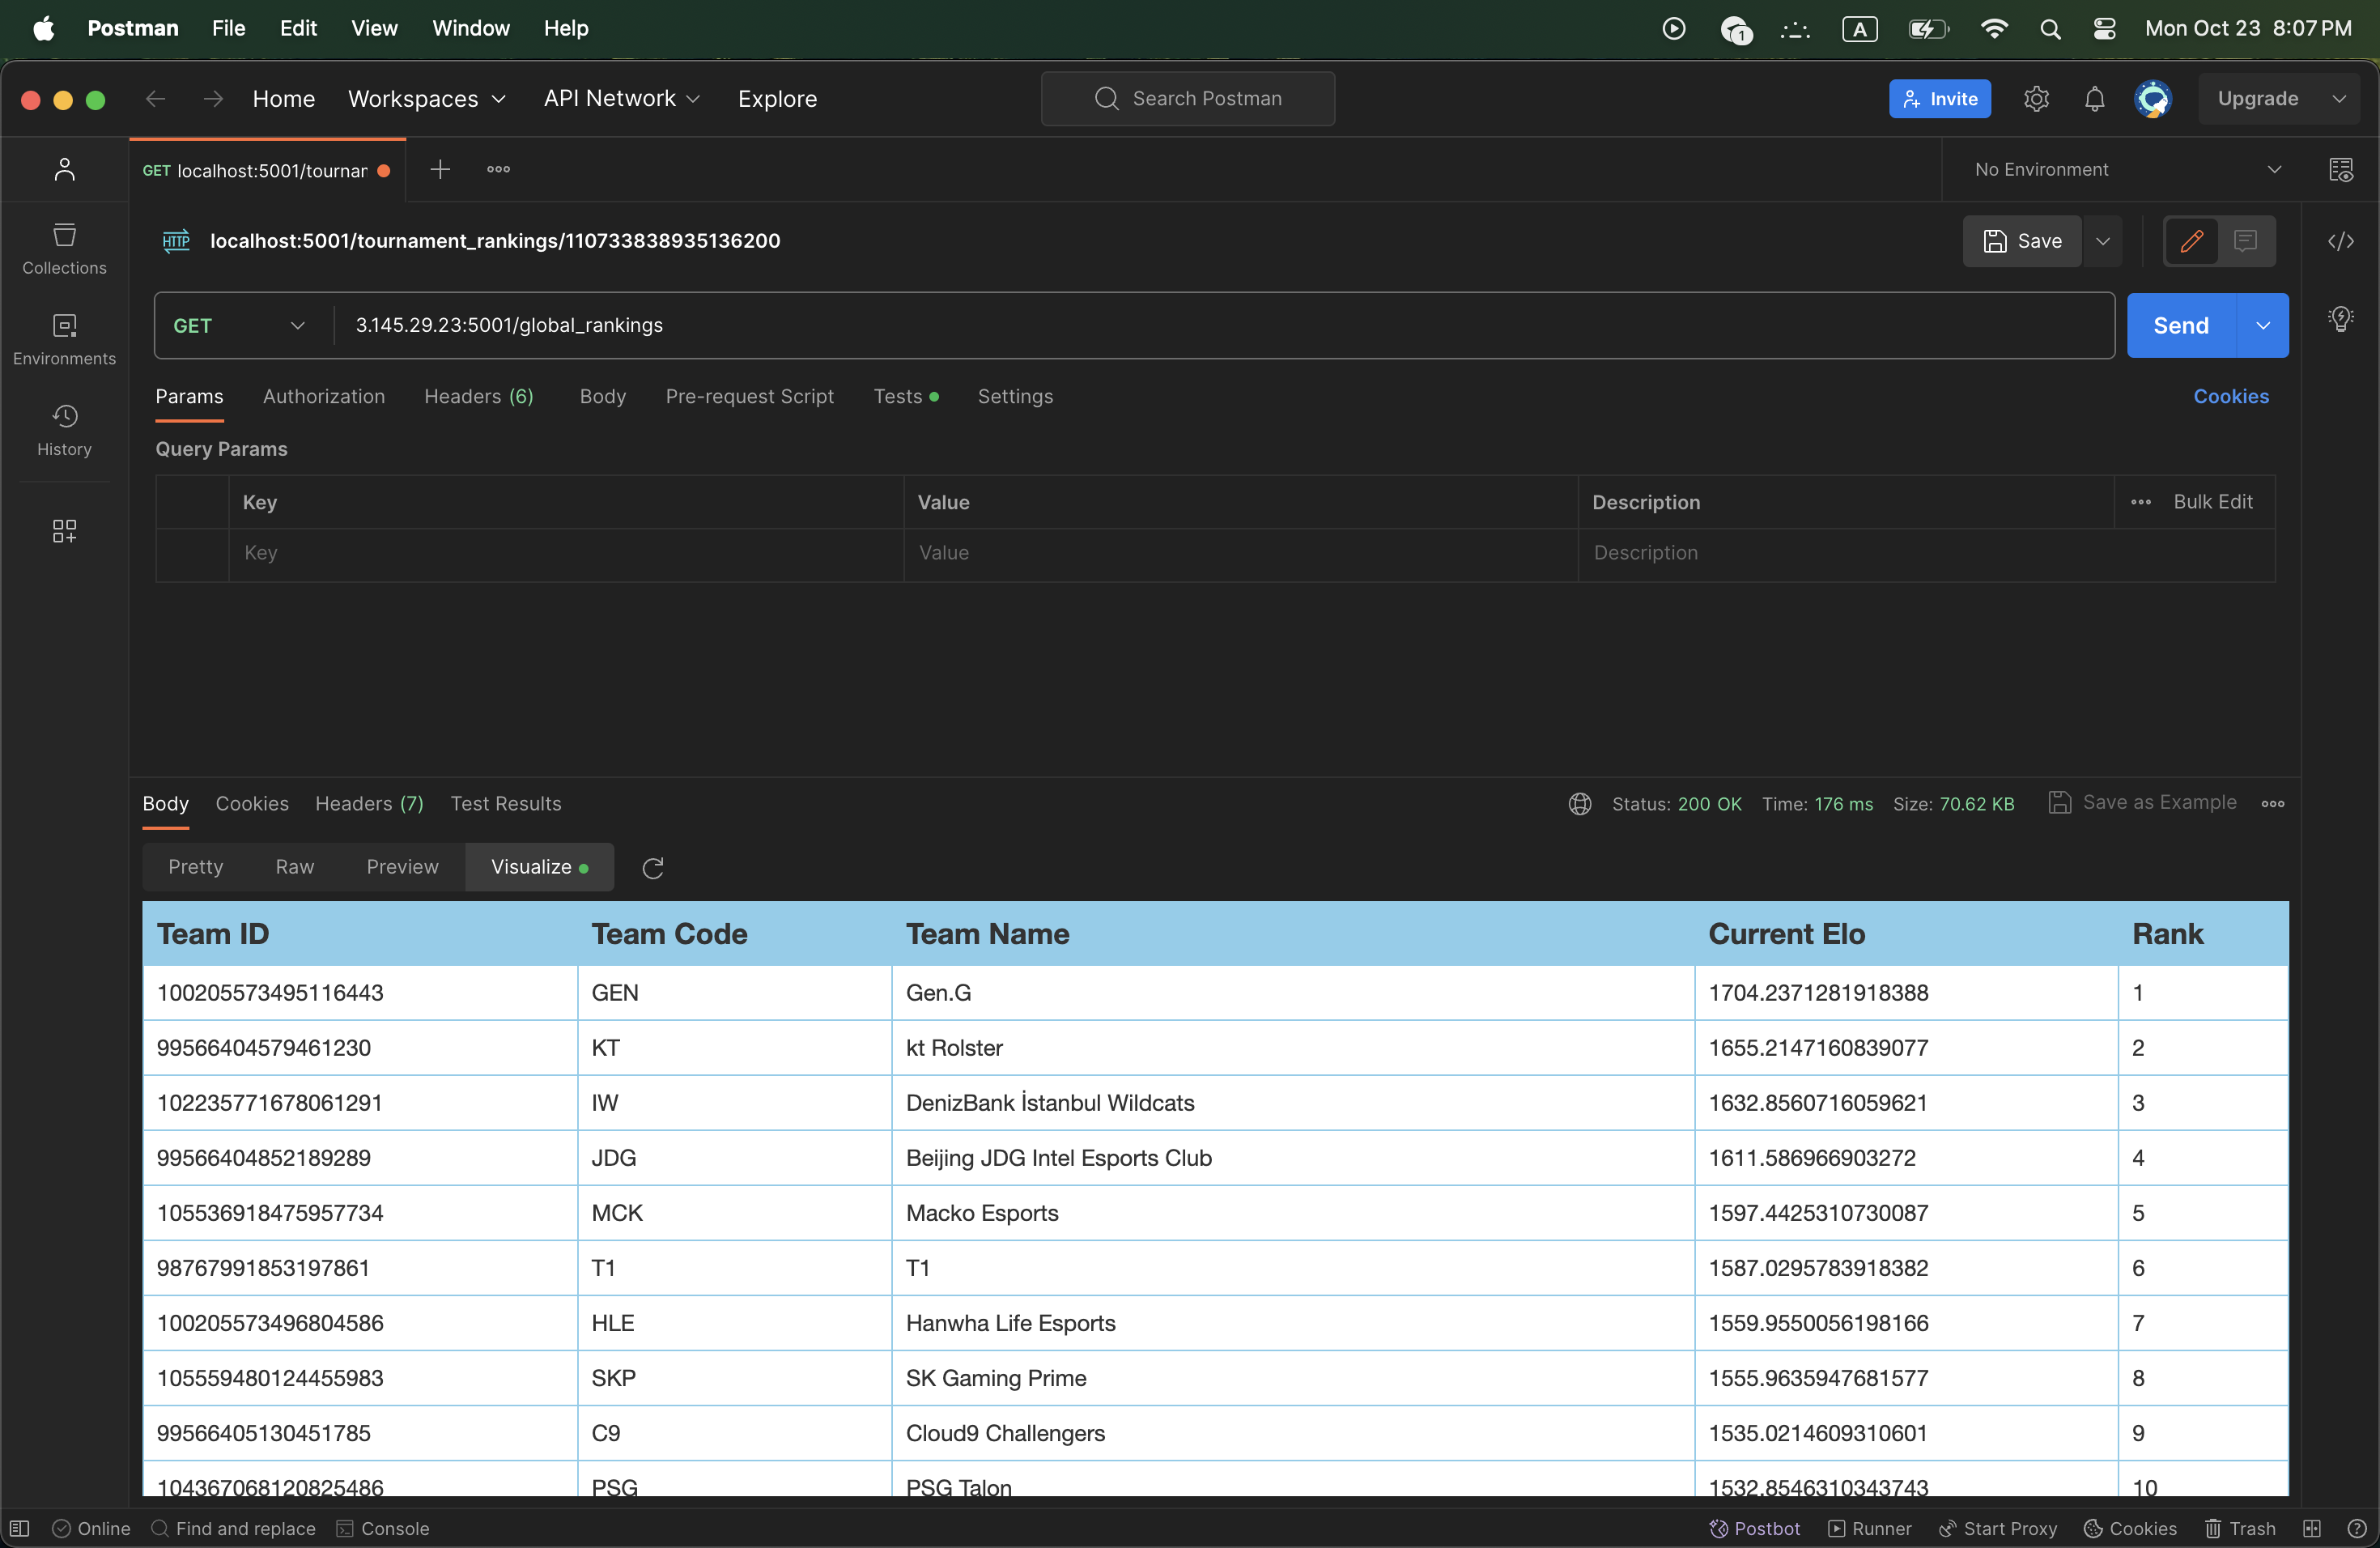The height and width of the screenshot is (1548, 2380).
Task: Switch to the comments mode
Action: click(x=2245, y=241)
